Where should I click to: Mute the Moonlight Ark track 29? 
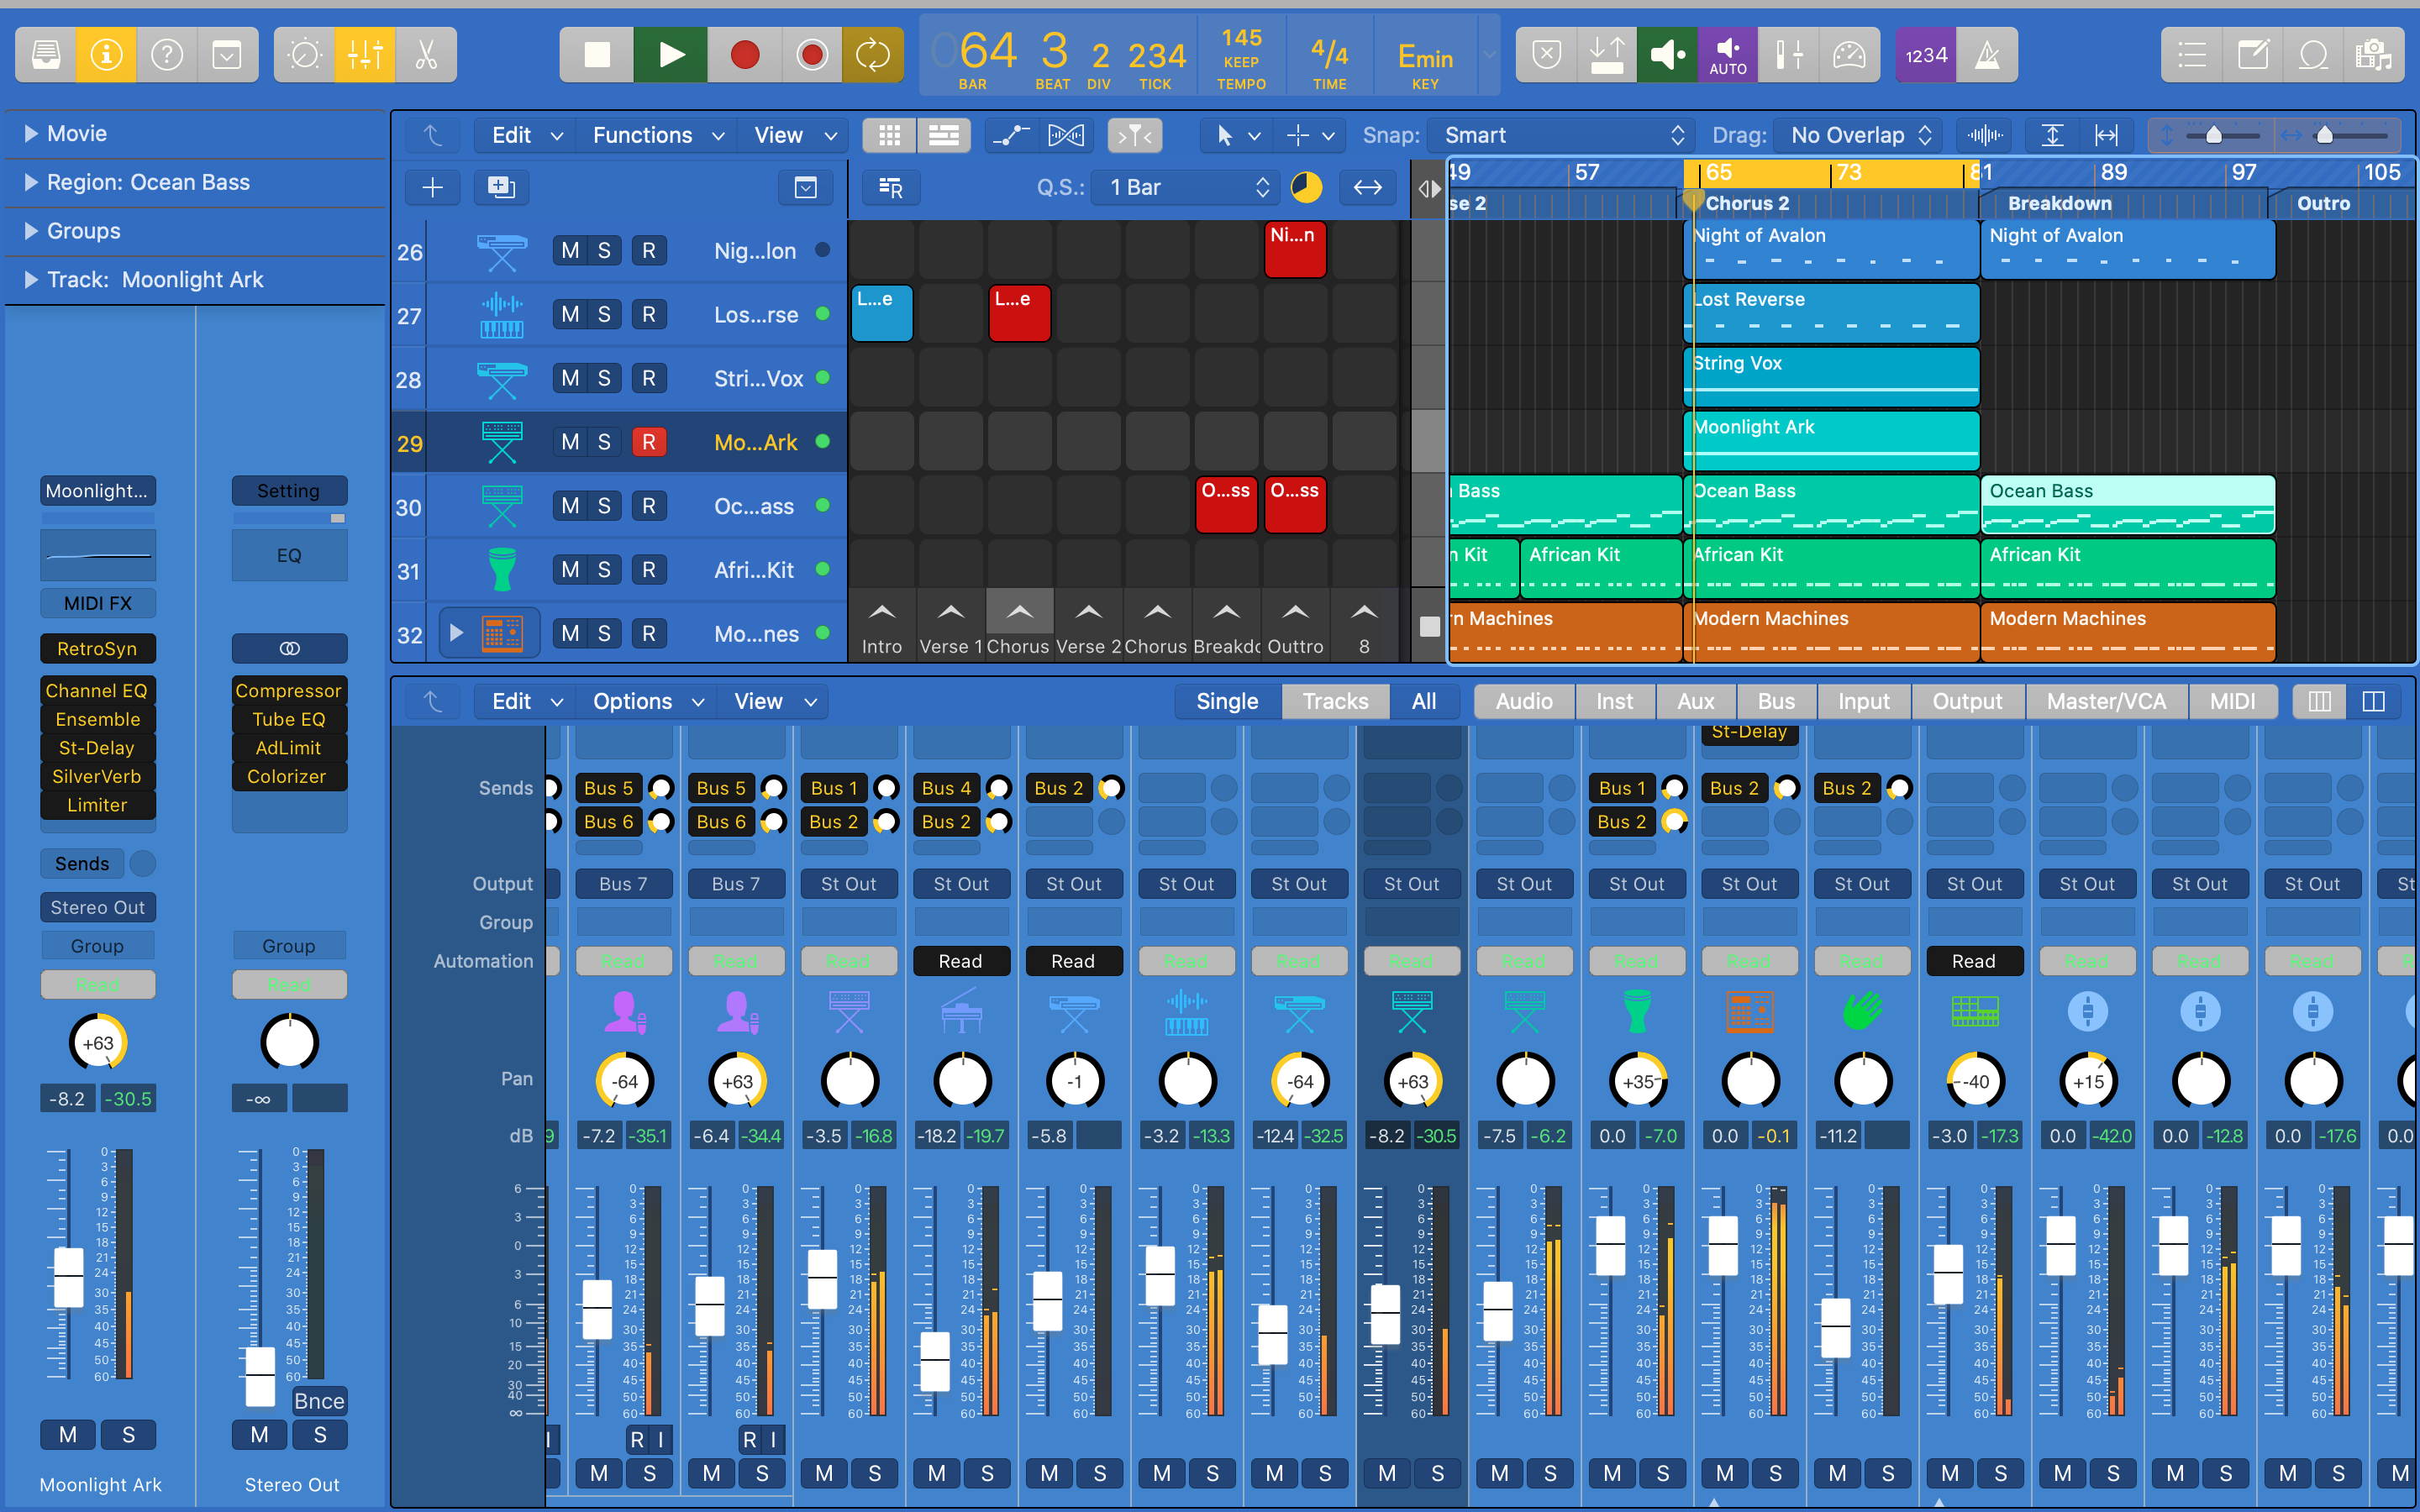(x=570, y=442)
